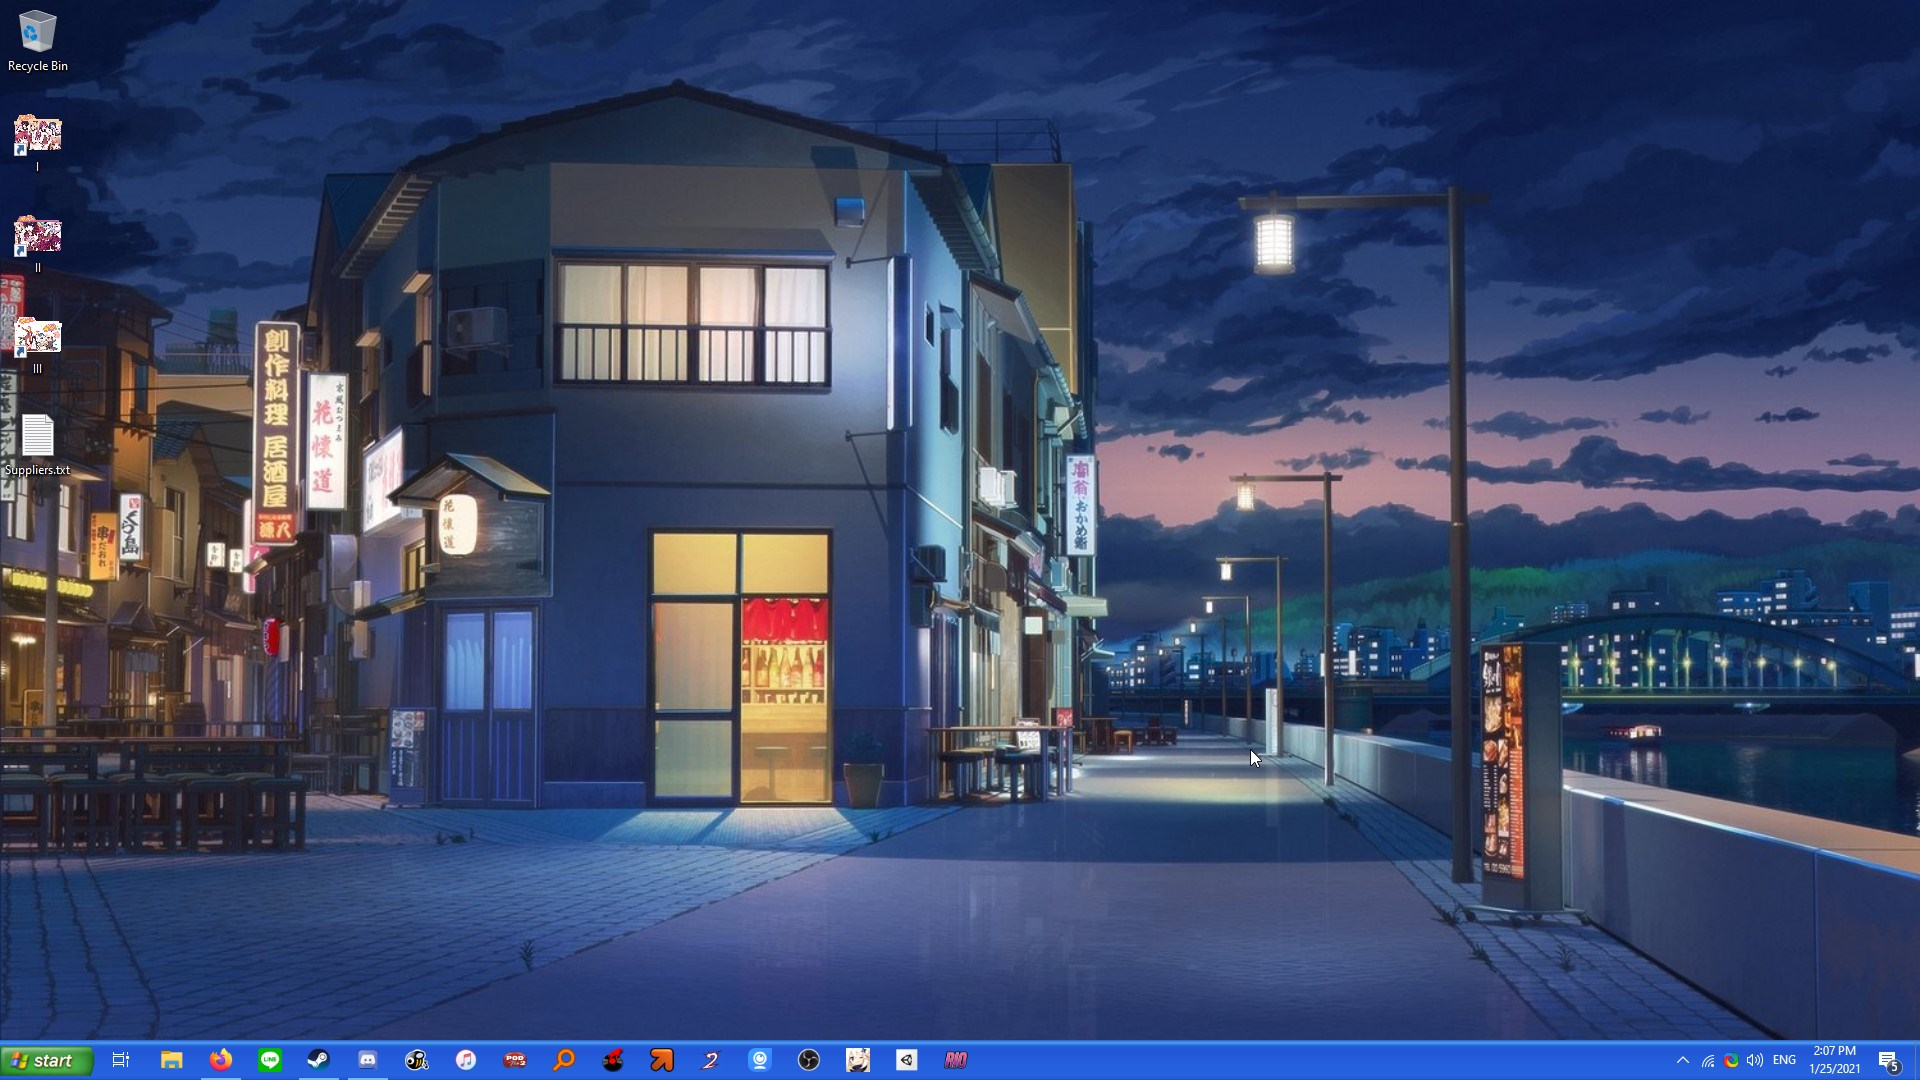The image size is (1920, 1080).
Task: Open the start menu button
Action: coord(47,1060)
